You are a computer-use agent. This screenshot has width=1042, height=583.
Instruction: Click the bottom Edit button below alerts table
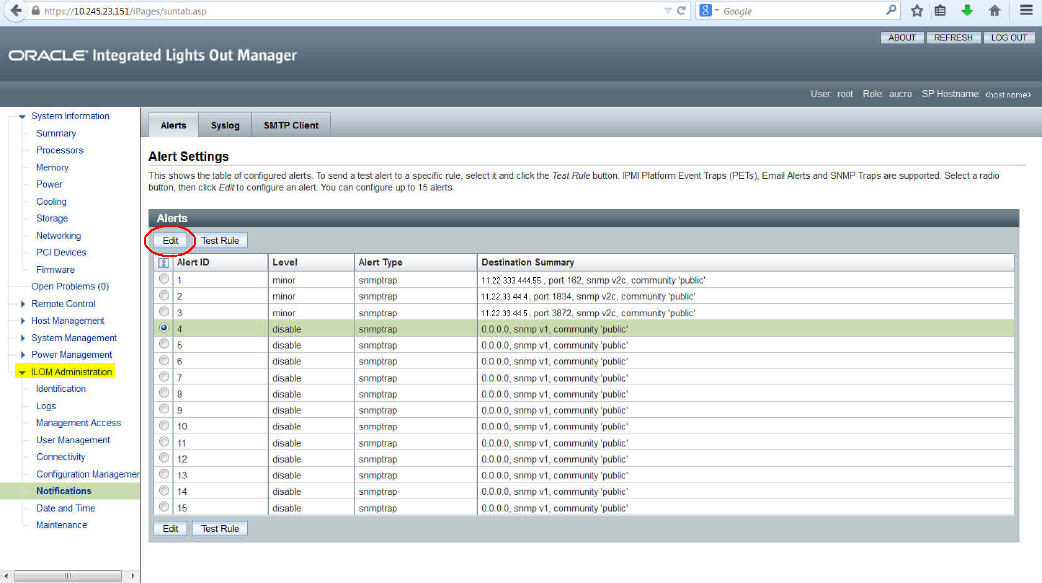170,528
